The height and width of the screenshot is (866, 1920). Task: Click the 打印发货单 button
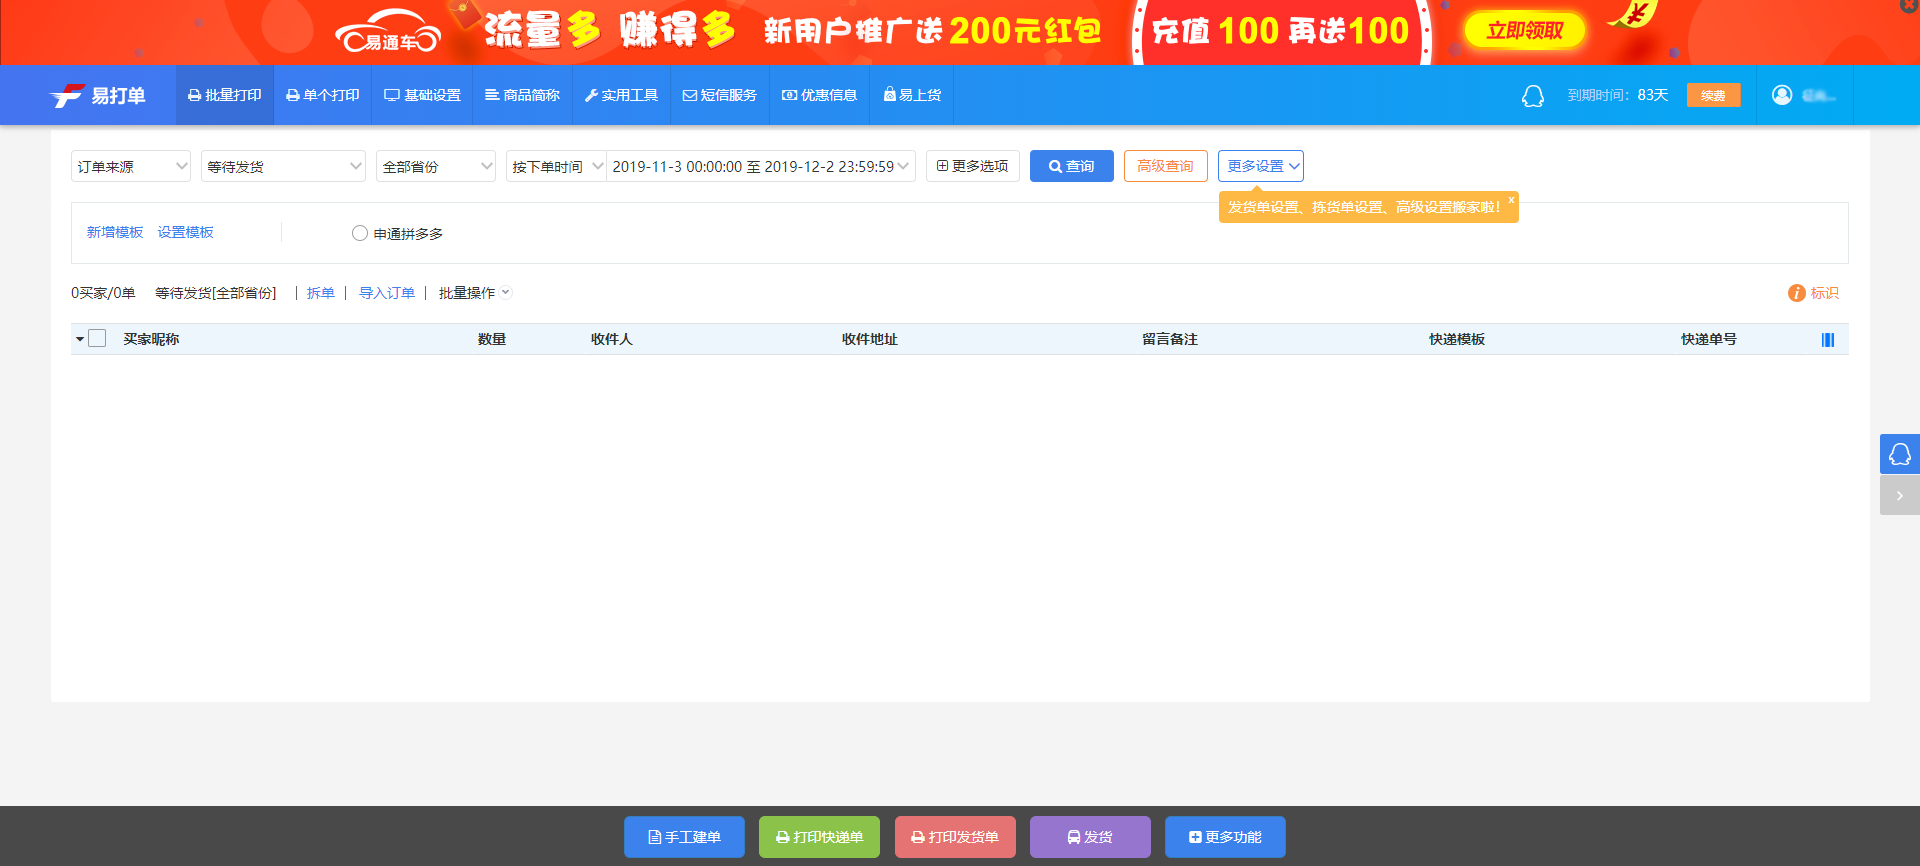955,837
